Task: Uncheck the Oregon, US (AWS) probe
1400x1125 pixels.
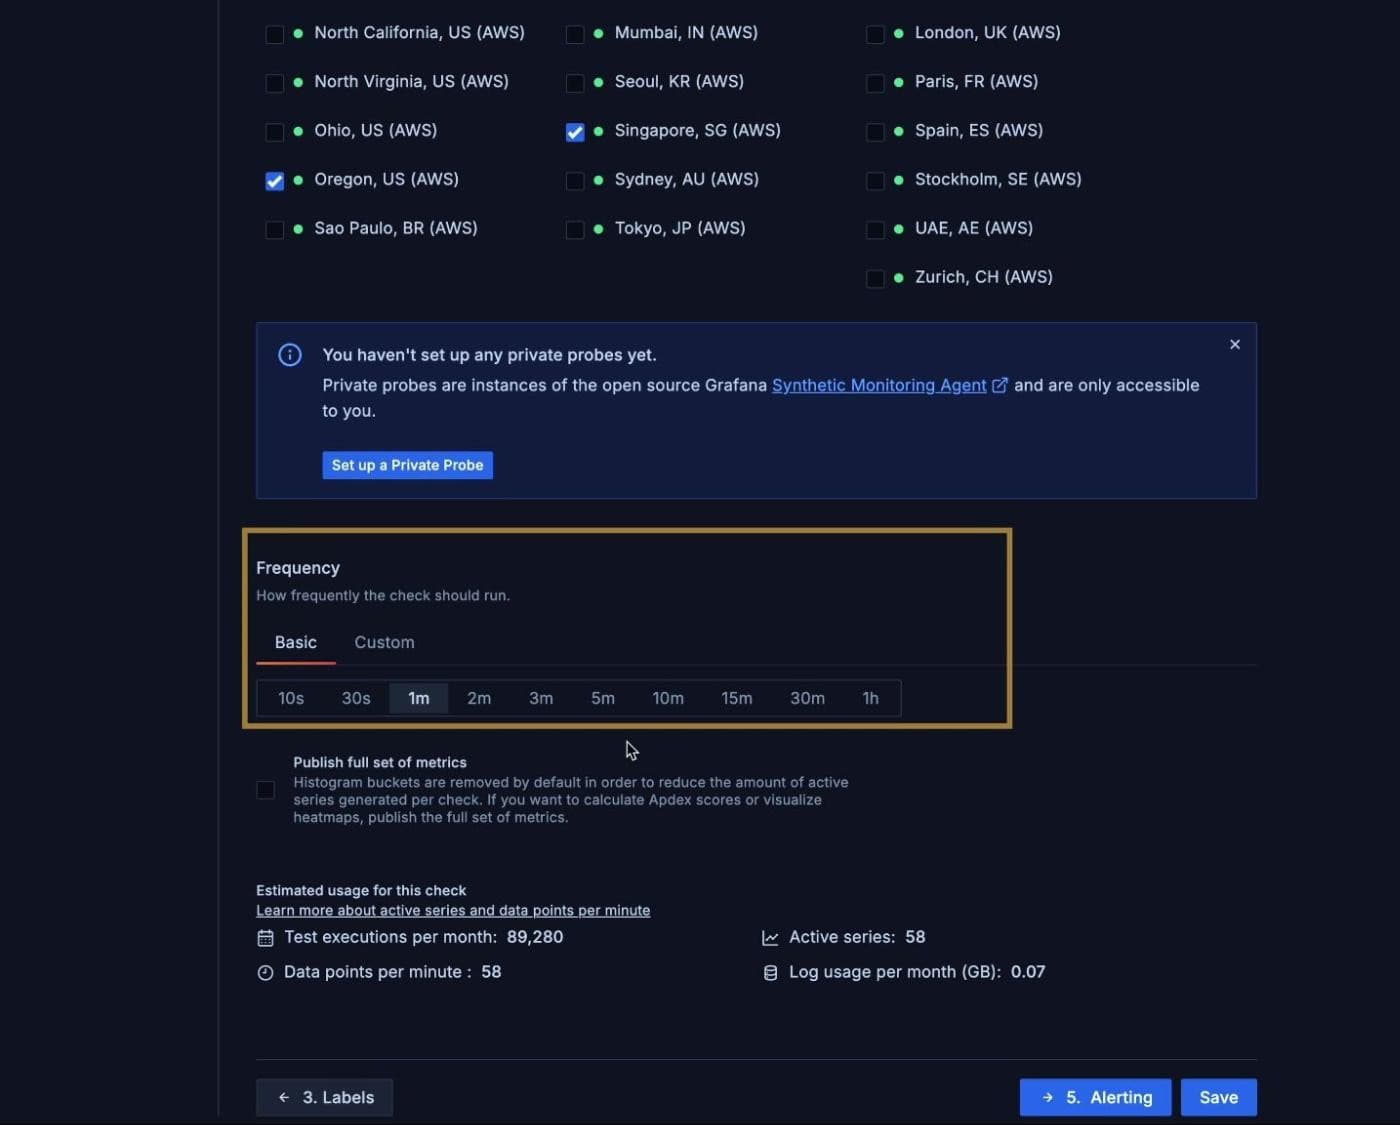Action: [x=274, y=181]
